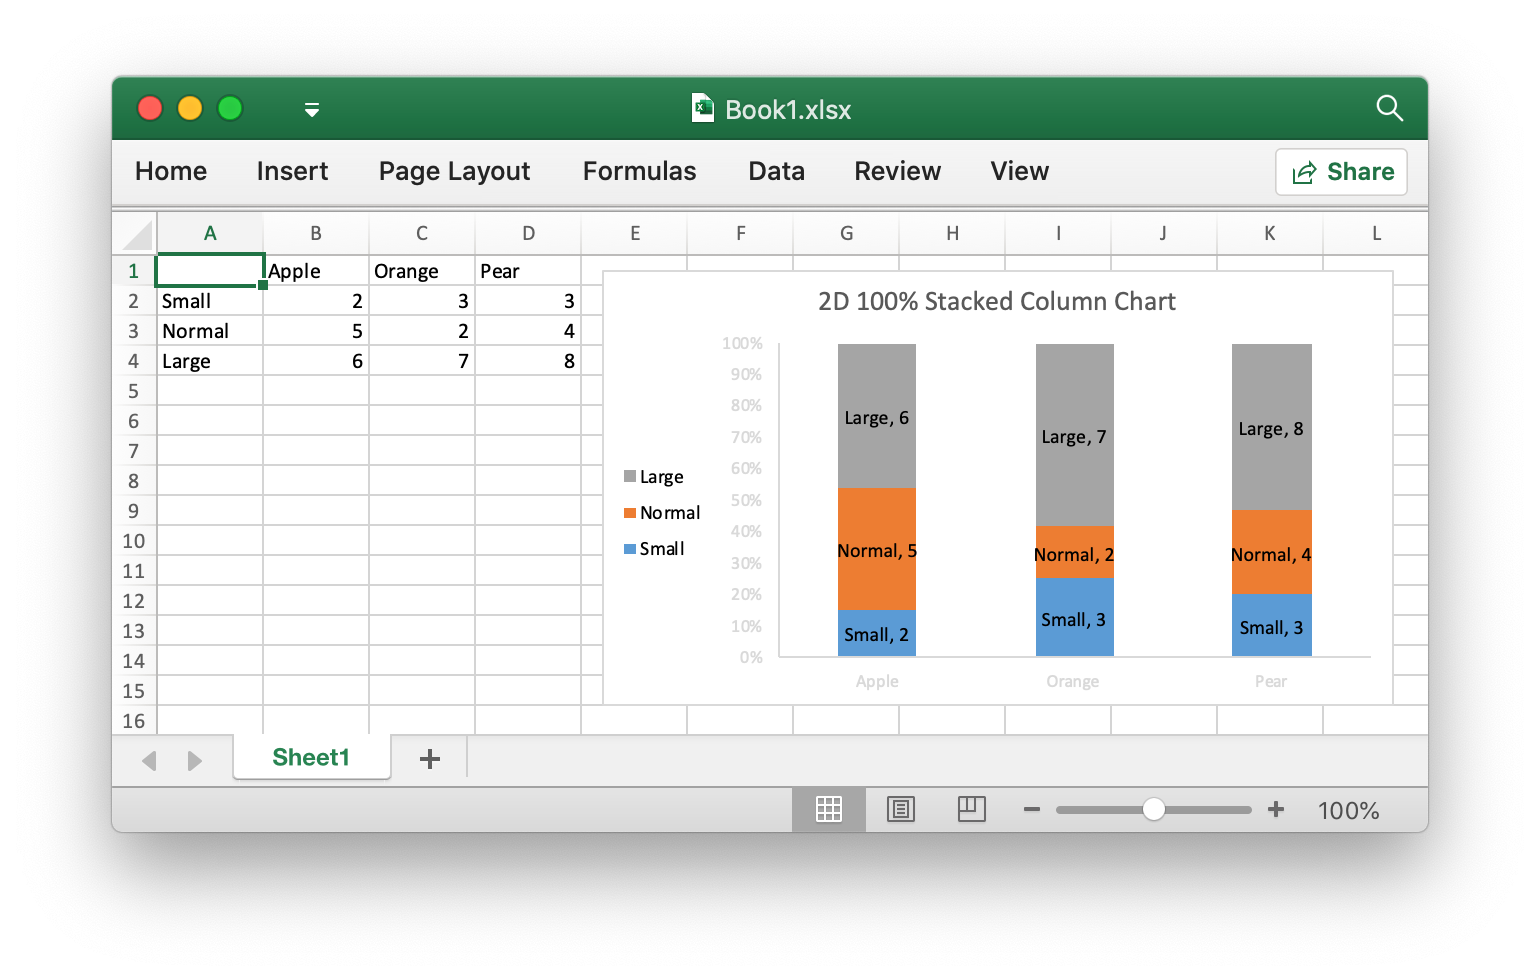Click the right sheet navigation arrow
Screen dimensions: 1540x980
point(196,760)
